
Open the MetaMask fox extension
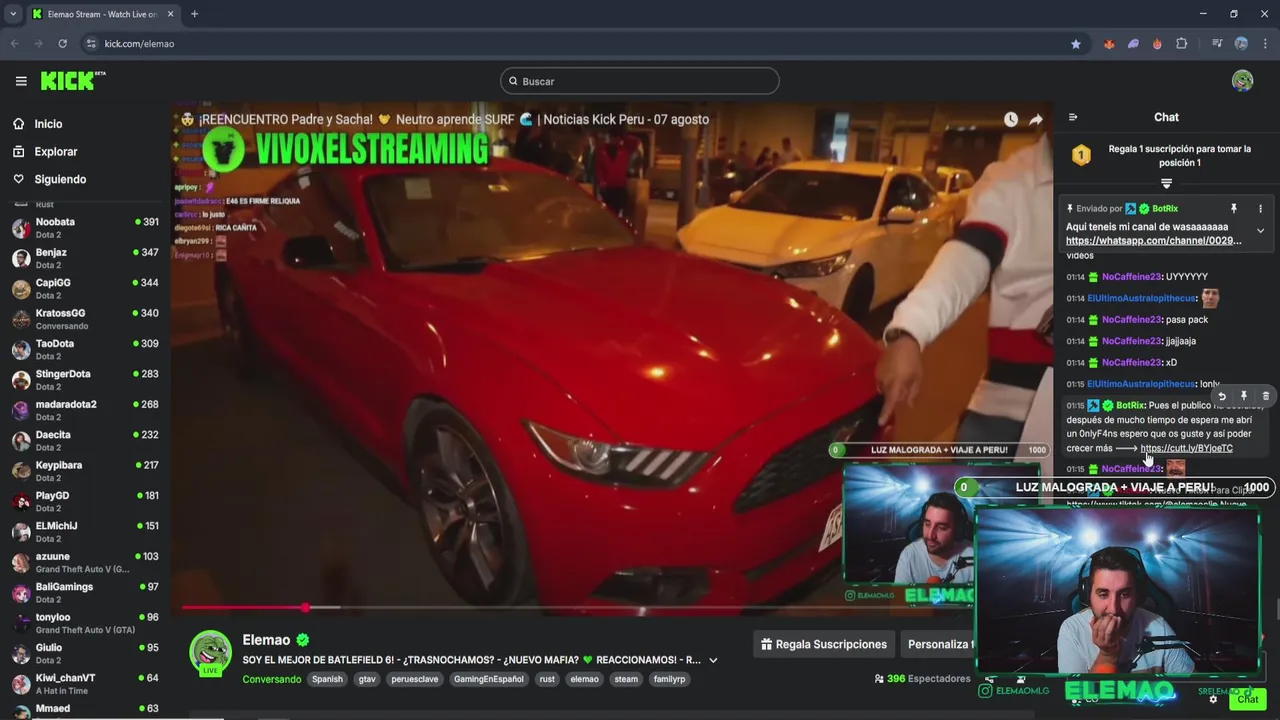pyautogui.click(x=1109, y=44)
